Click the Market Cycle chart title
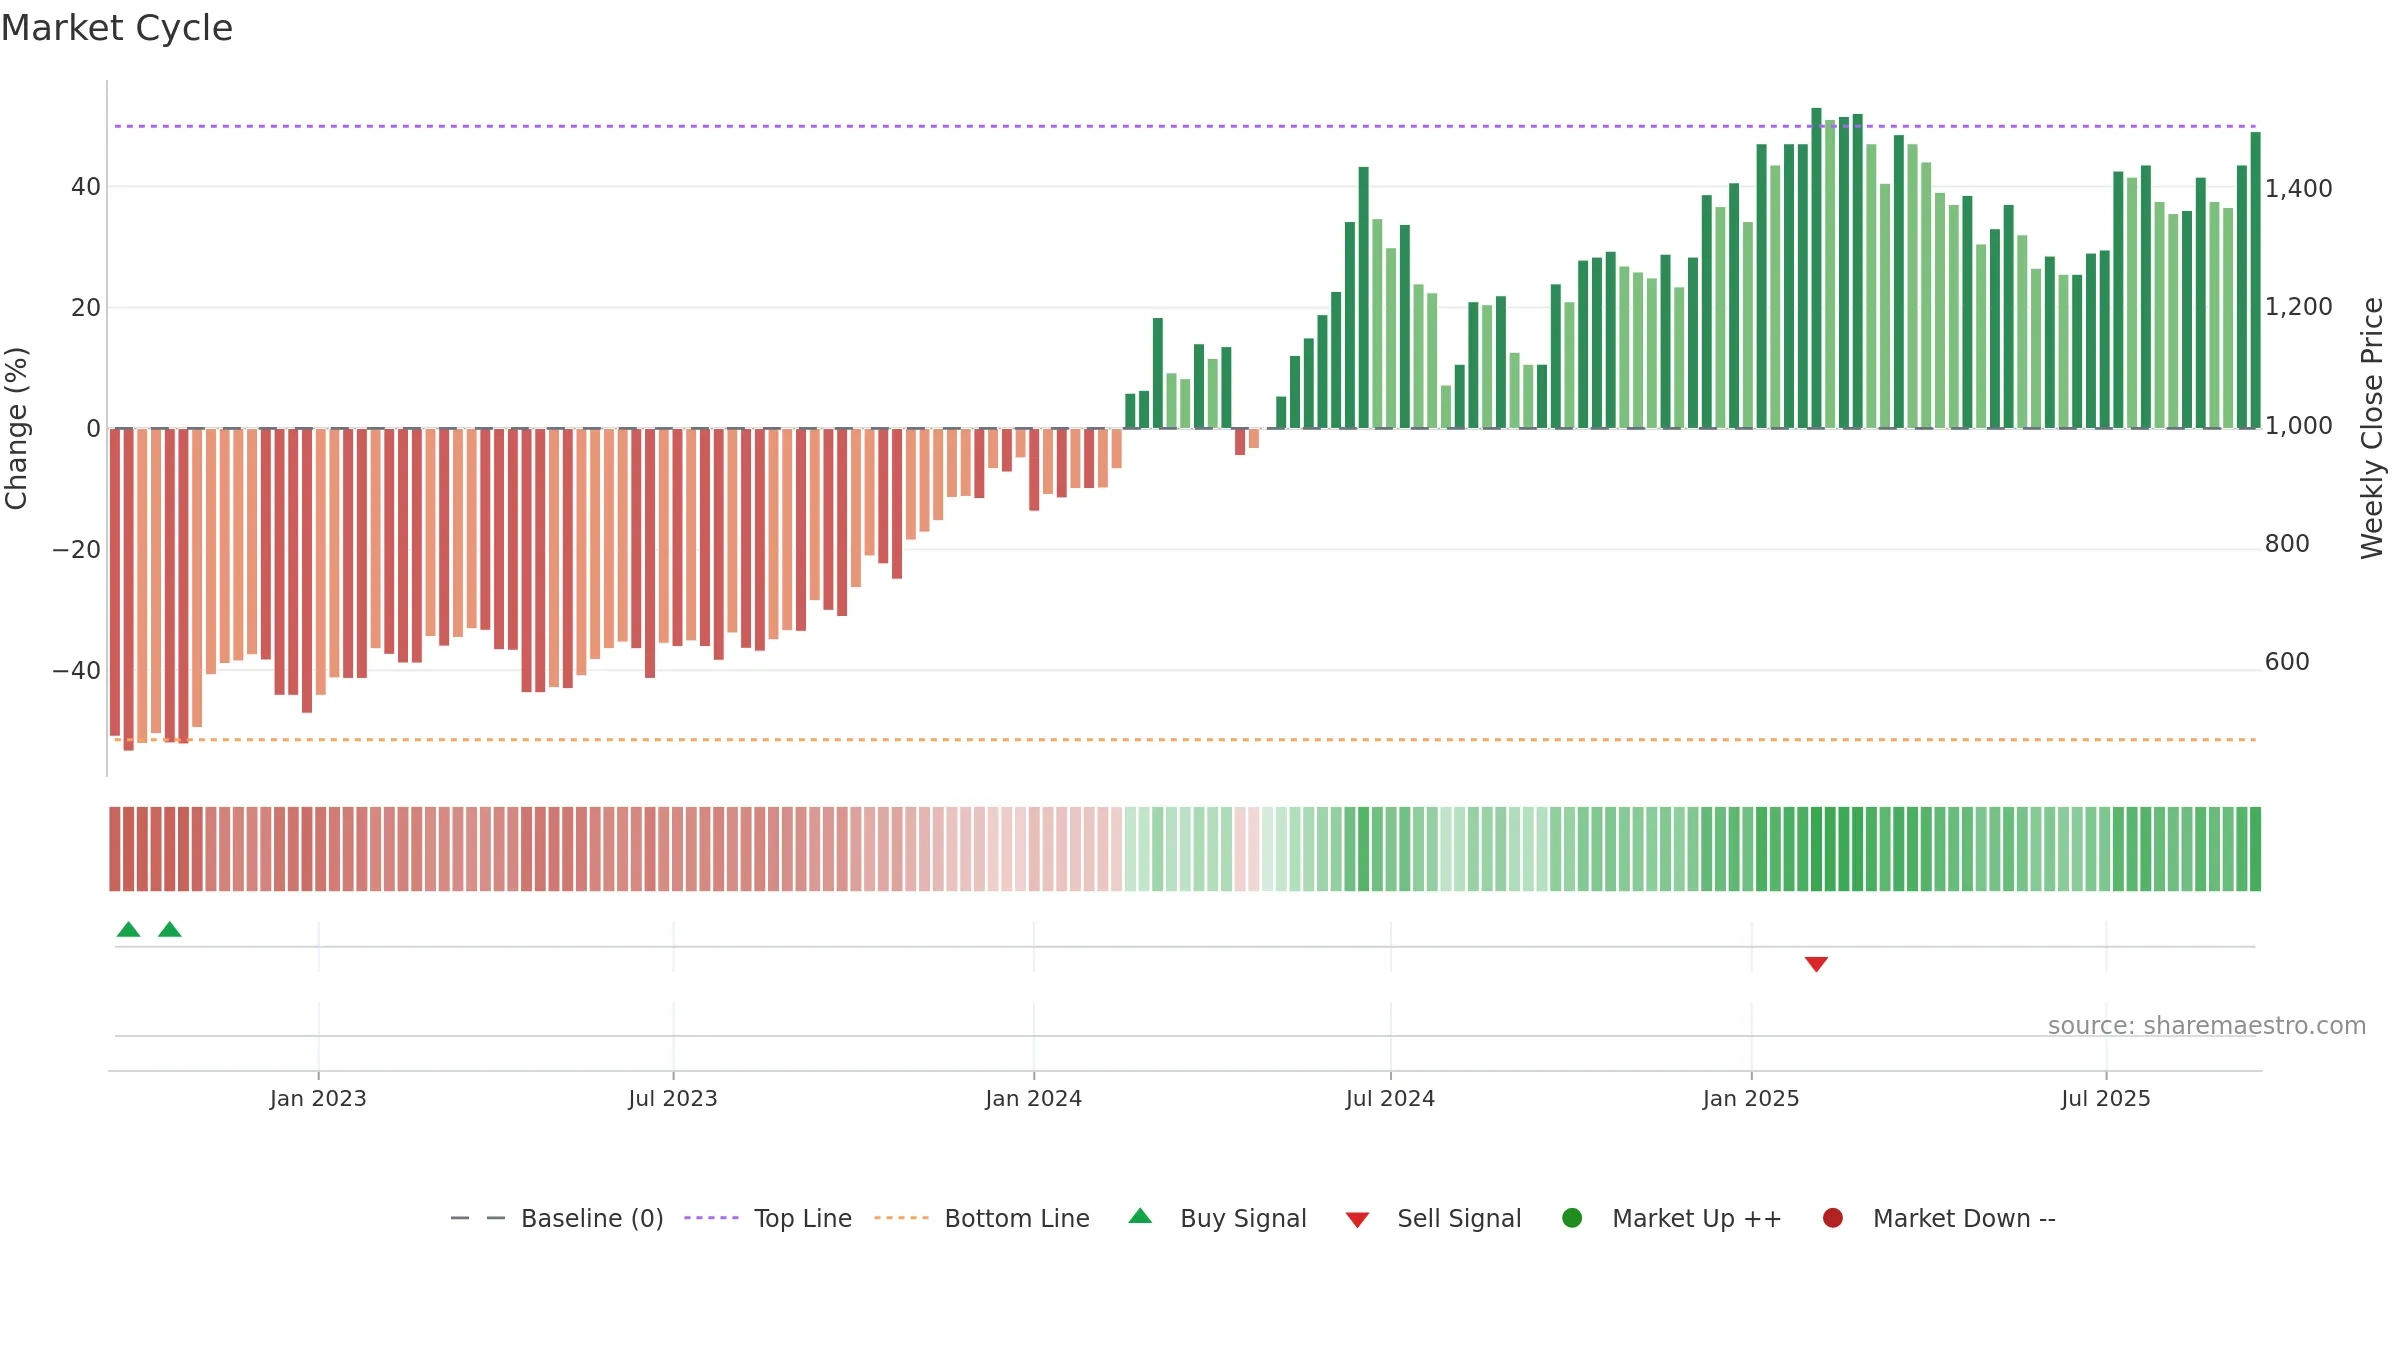Viewport: 2400px width, 1350px height. (x=117, y=28)
